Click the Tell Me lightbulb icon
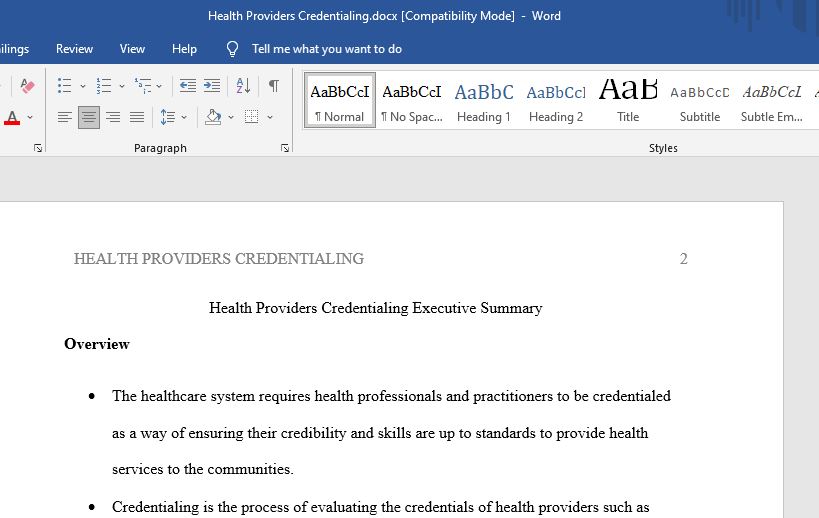This screenshot has height=518, width=819. pyautogui.click(x=232, y=49)
